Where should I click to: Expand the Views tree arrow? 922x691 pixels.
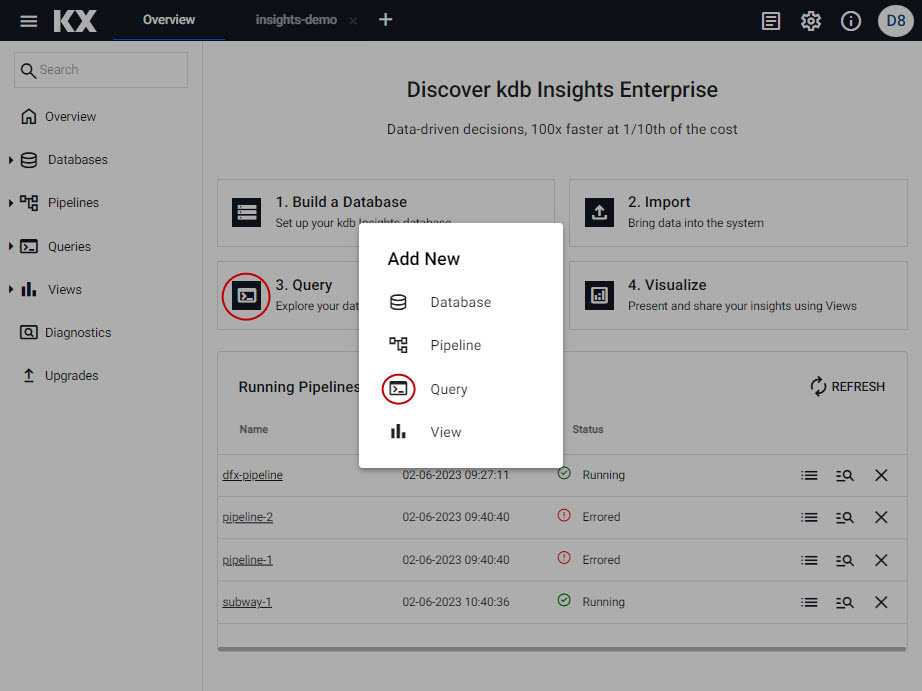pos(11,289)
